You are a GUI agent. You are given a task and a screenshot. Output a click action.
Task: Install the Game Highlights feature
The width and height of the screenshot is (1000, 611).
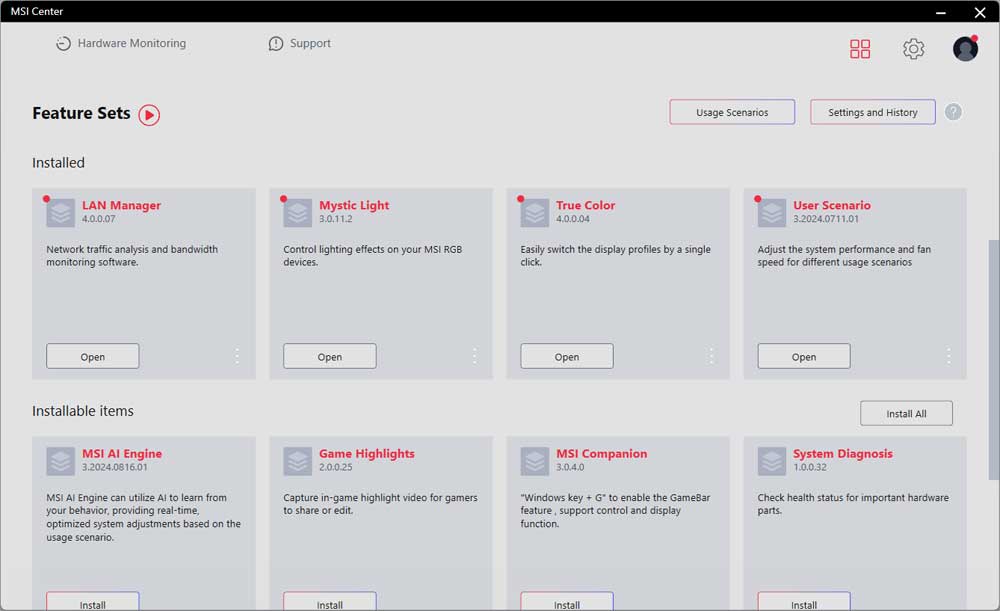coord(329,603)
